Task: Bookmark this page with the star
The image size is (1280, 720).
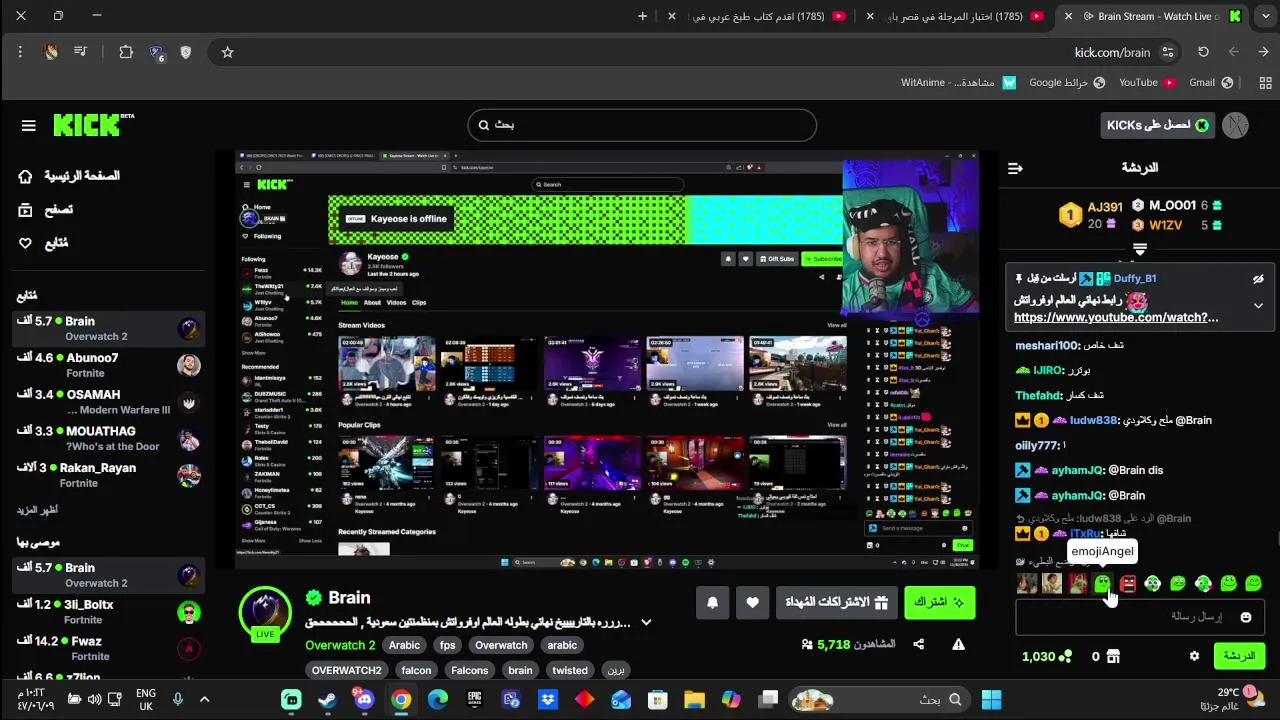Action: coord(227,52)
